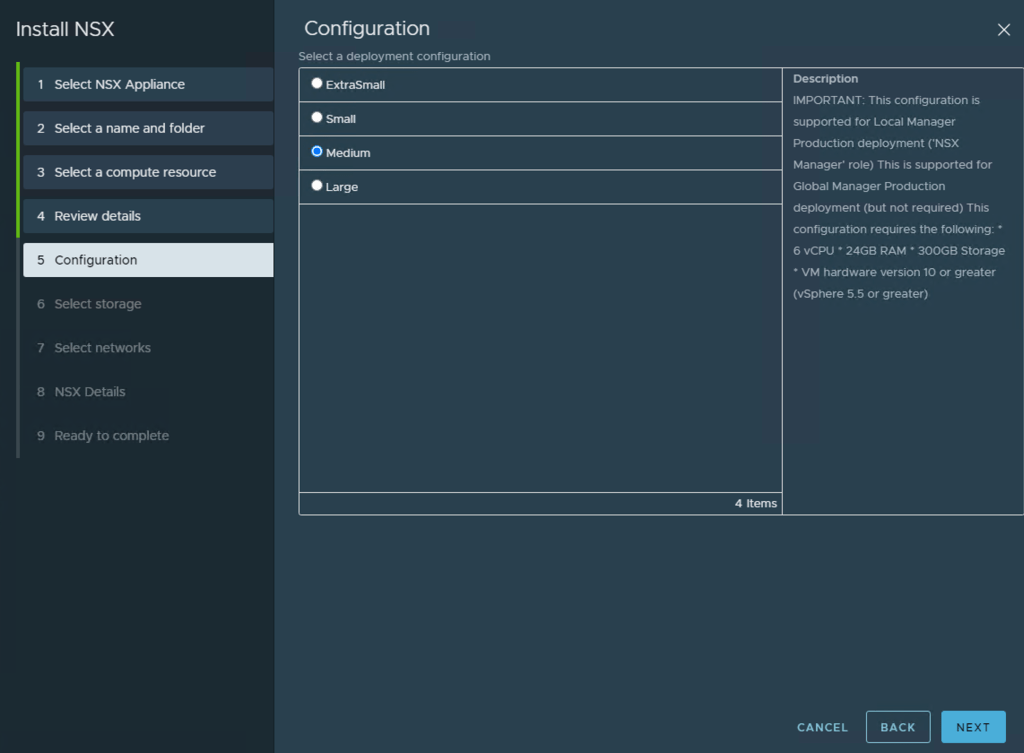Image resolution: width=1024 pixels, height=753 pixels.
Task: Click the BACK button
Action: 897,727
